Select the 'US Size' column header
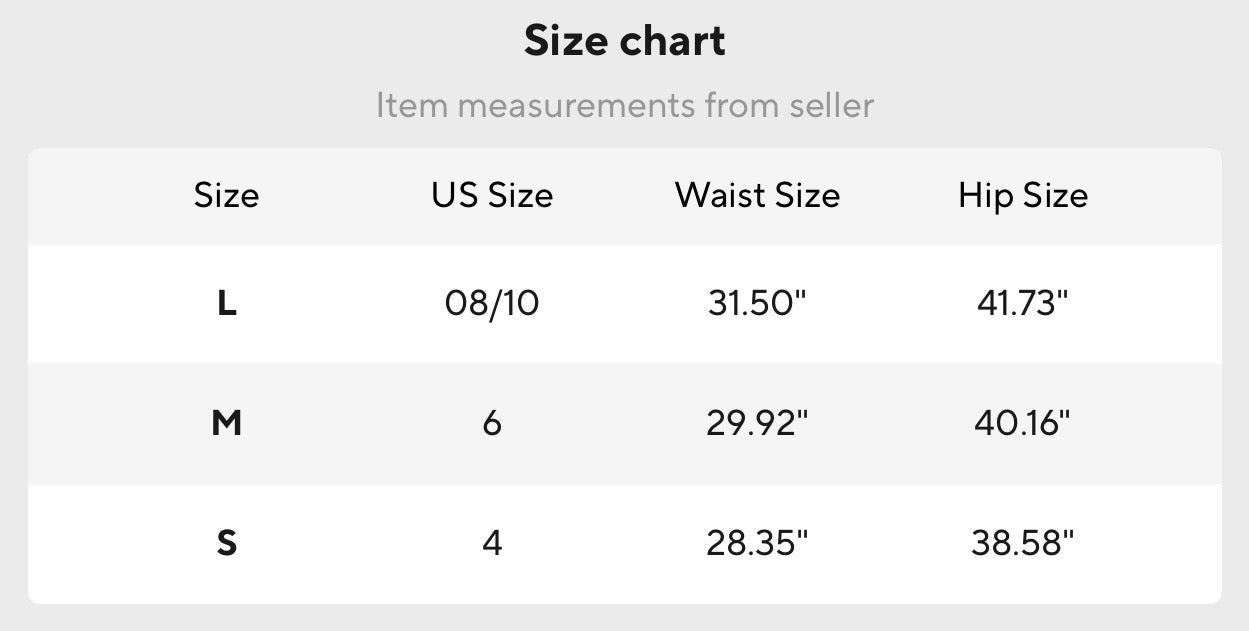Viewport: 1249px width, 631px height. (x=492, y=195)
